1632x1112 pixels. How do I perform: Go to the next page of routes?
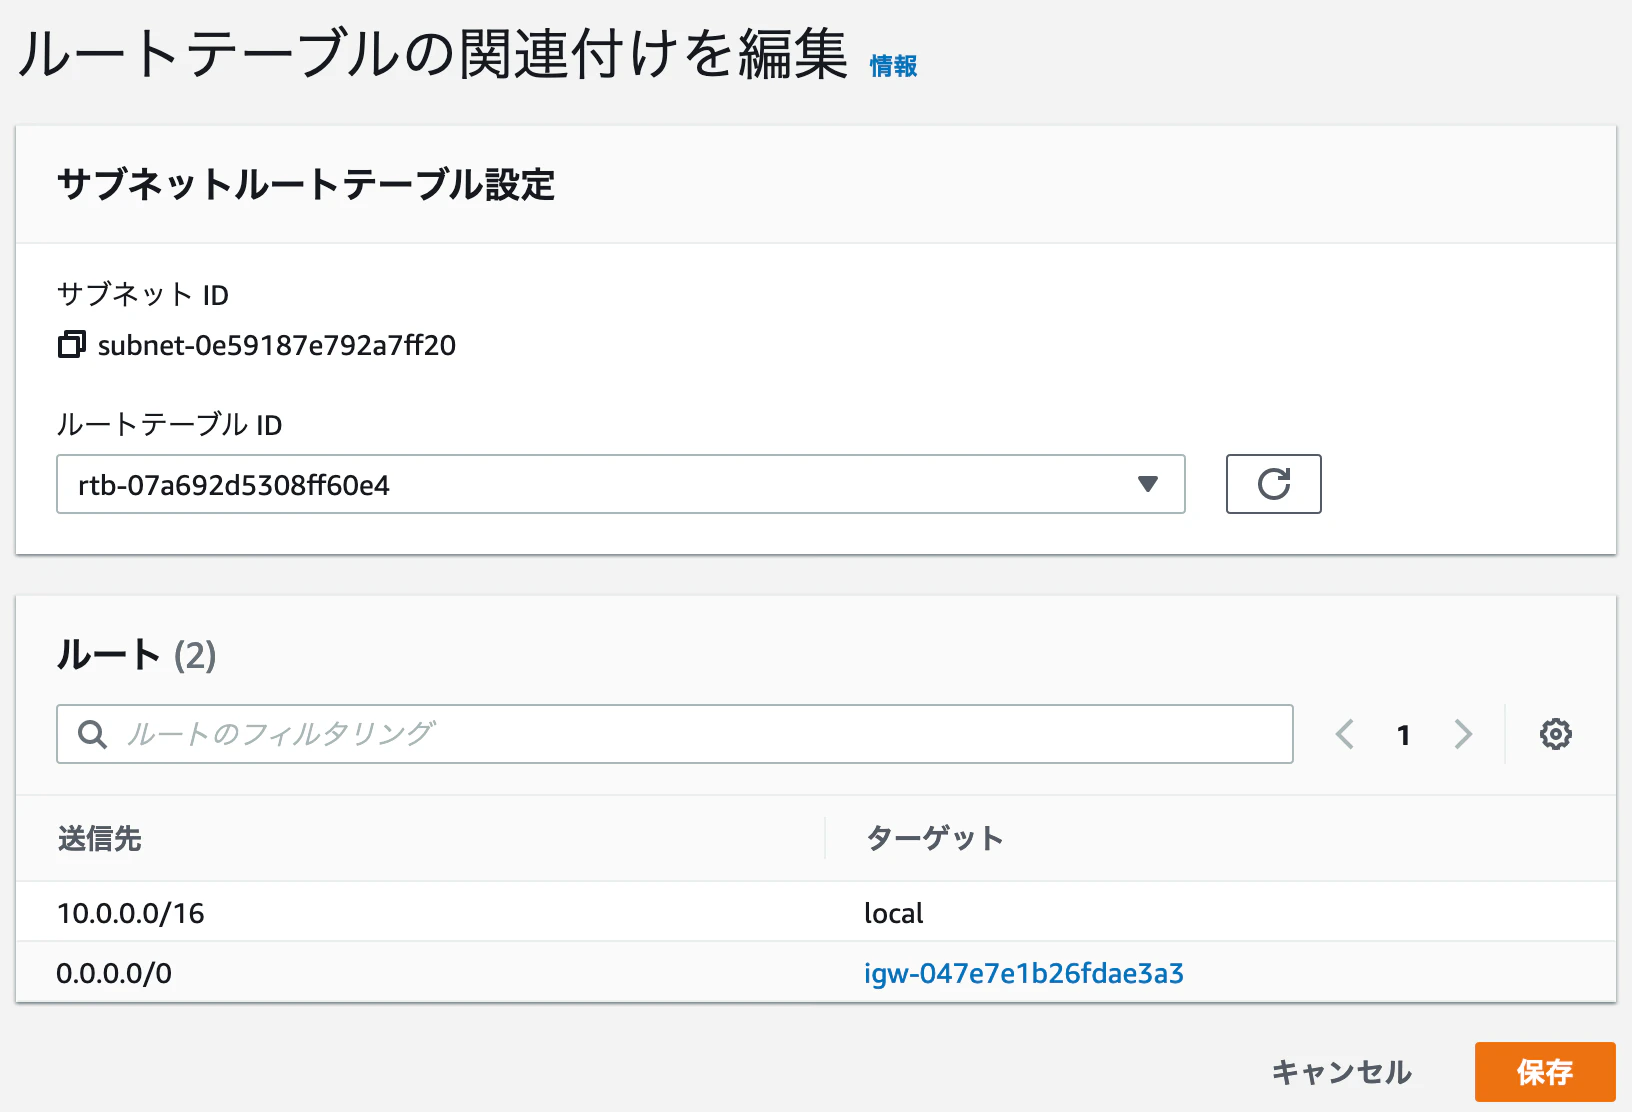1463,734
